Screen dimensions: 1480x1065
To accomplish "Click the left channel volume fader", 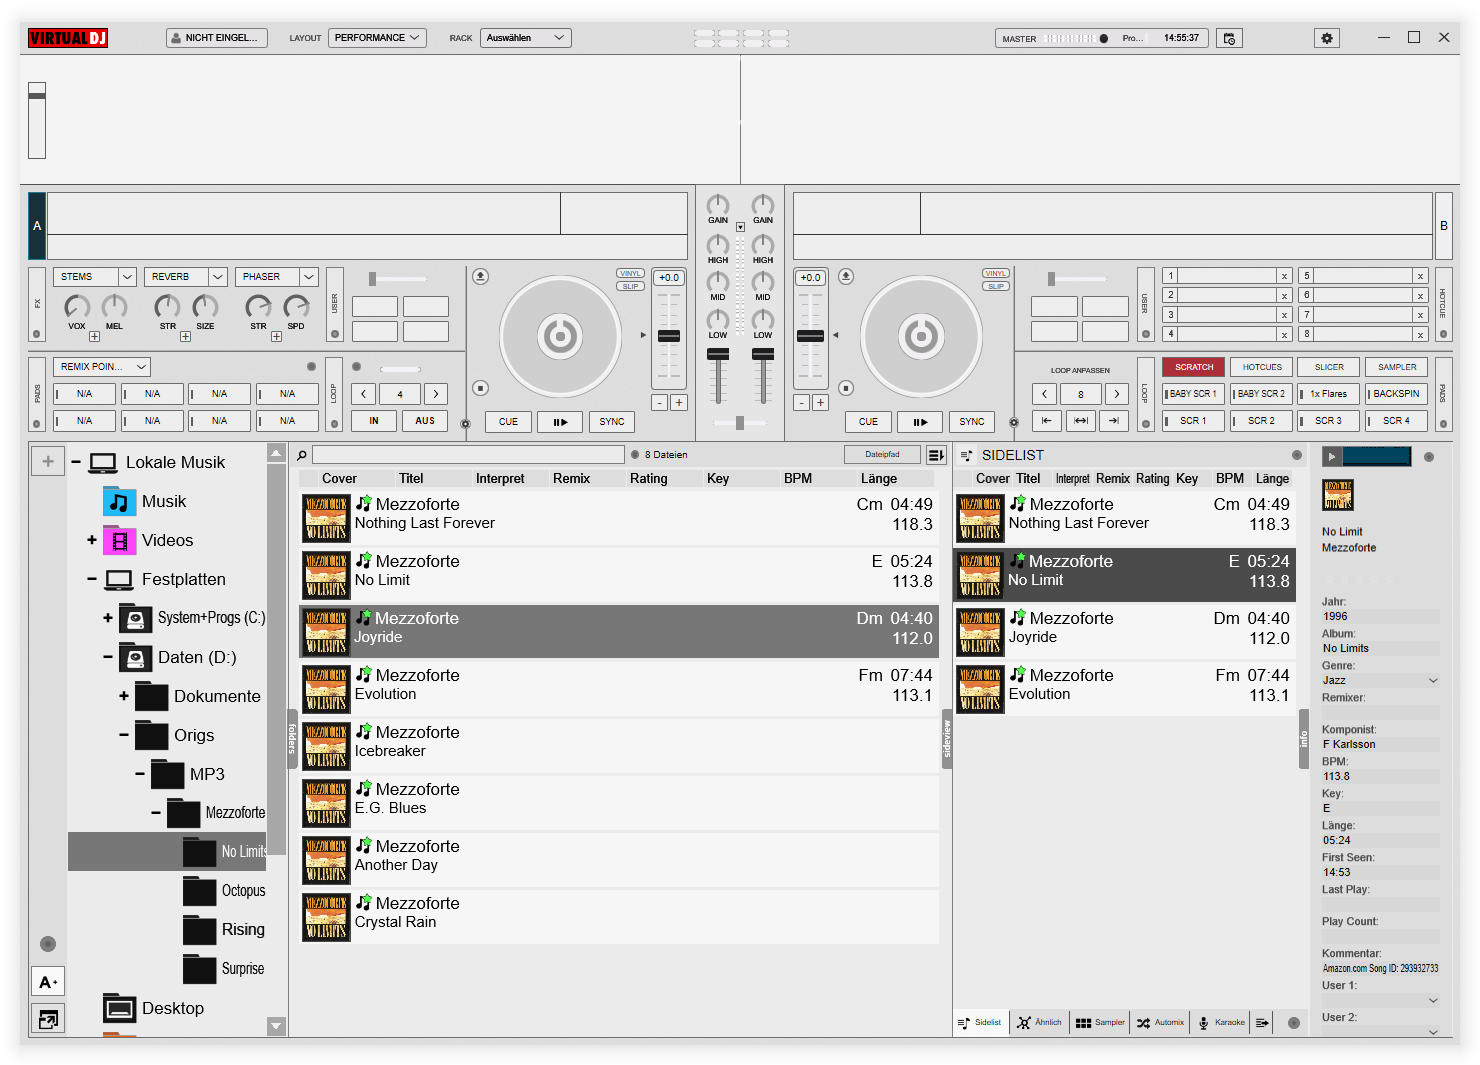I will (718, 355).
